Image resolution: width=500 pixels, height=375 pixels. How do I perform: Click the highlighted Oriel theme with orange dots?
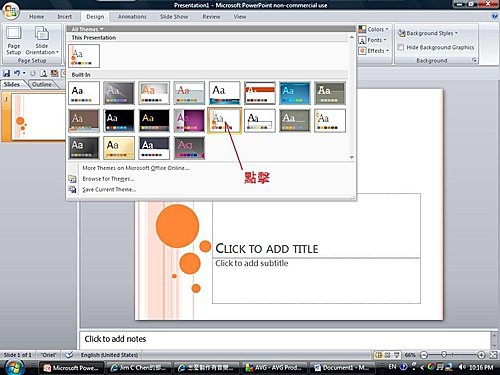coord(224,120)
